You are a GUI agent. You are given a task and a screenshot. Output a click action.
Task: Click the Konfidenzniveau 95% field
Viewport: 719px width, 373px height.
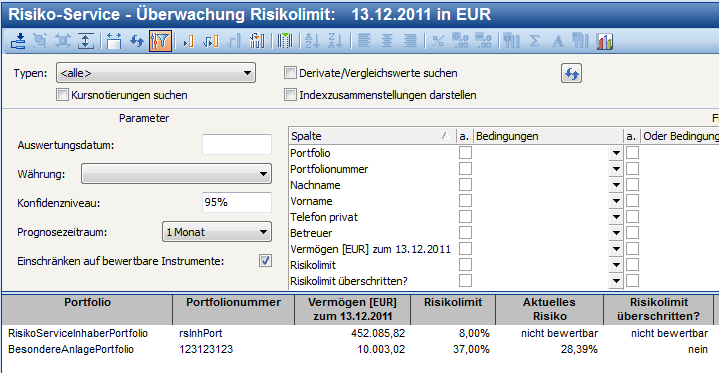pos(237,202)
